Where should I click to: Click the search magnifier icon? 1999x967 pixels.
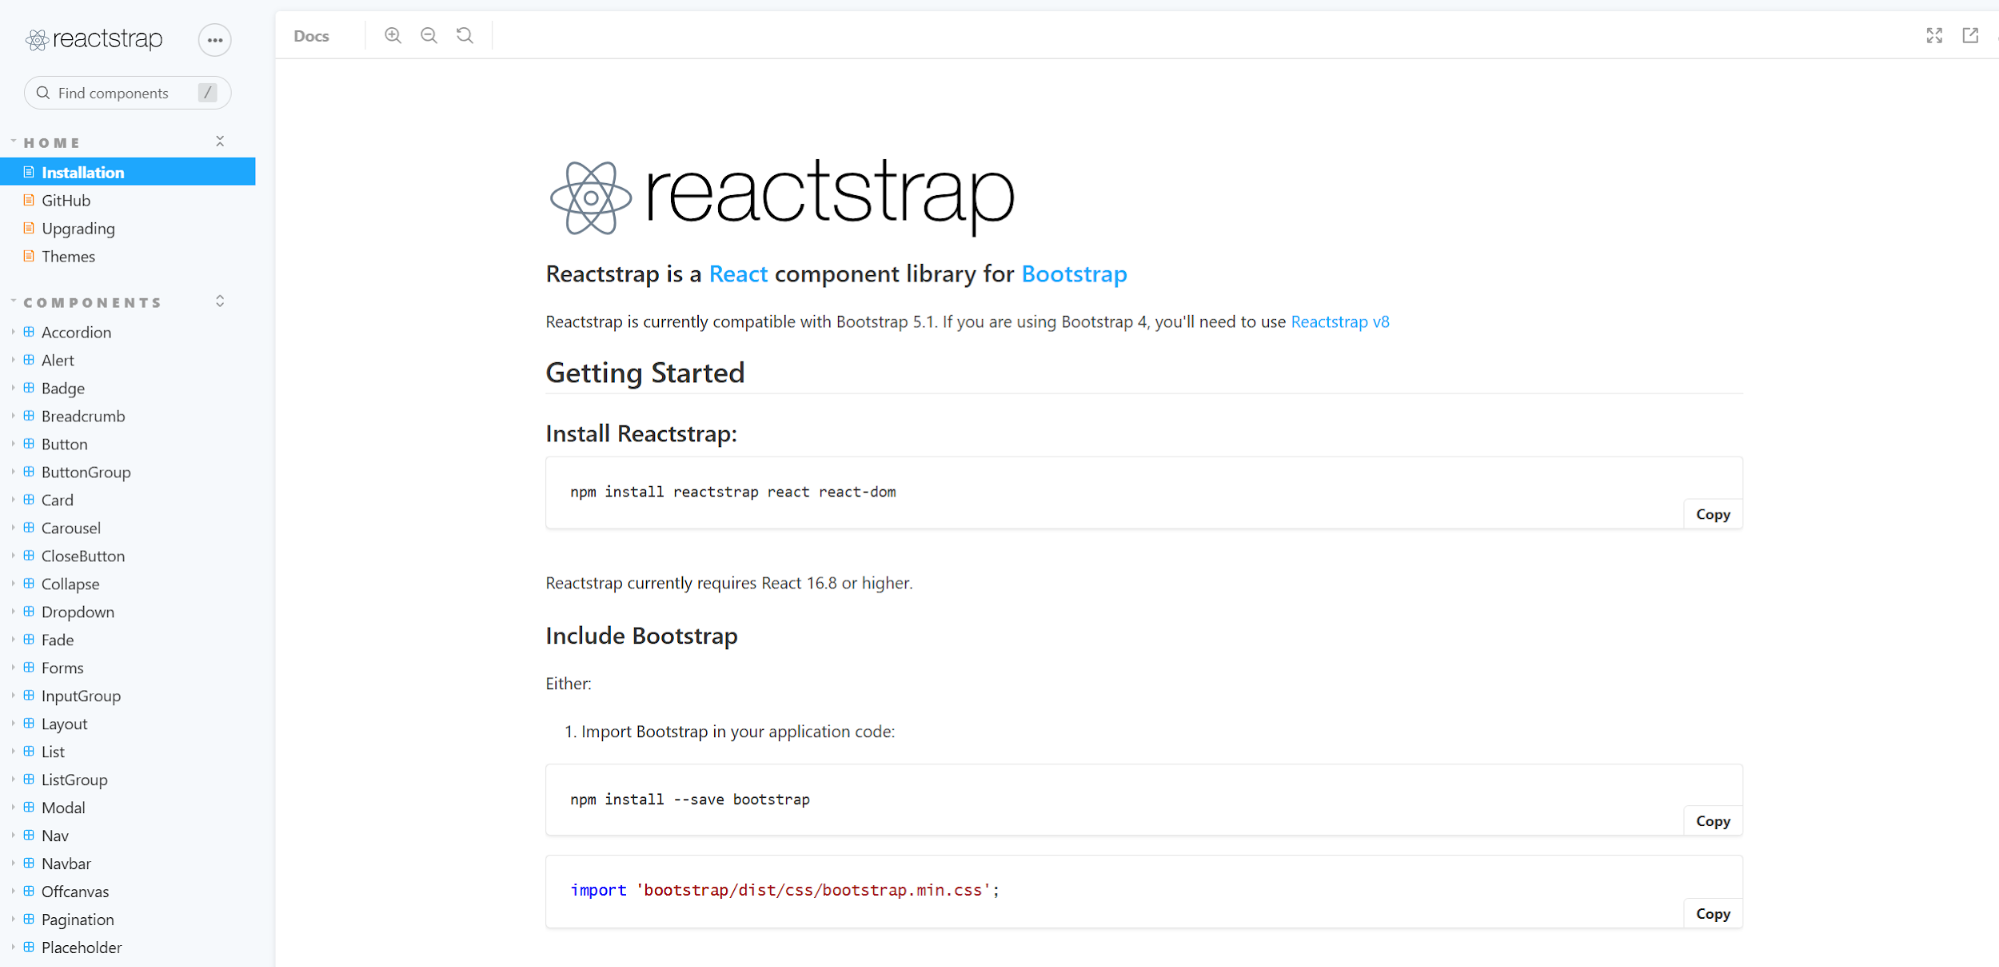[x=43, y=93]
